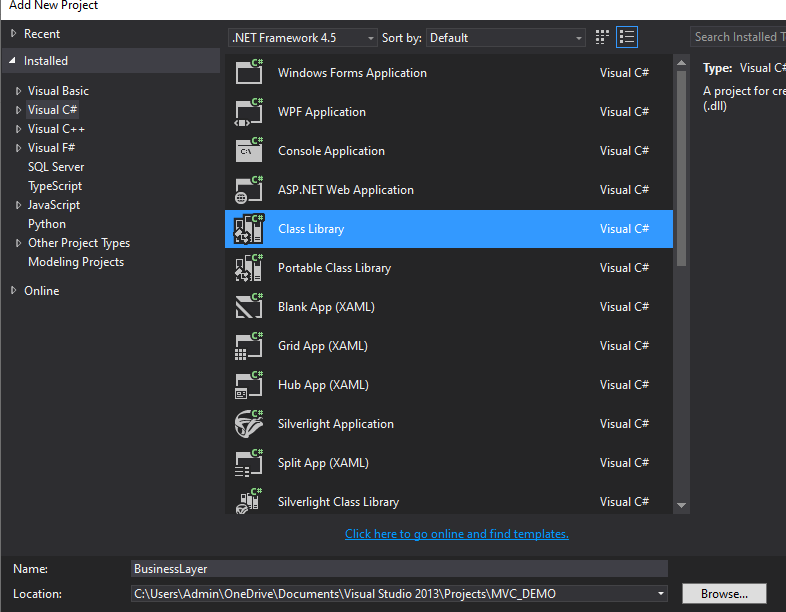
Task: Pick the Hub App (XAML) text label
Action: [x=323, y=385]
